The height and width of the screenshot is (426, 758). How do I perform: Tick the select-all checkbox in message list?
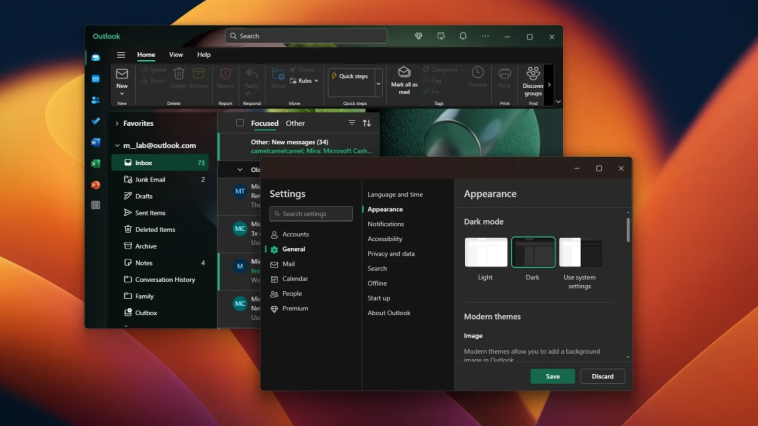pos(240,123)
